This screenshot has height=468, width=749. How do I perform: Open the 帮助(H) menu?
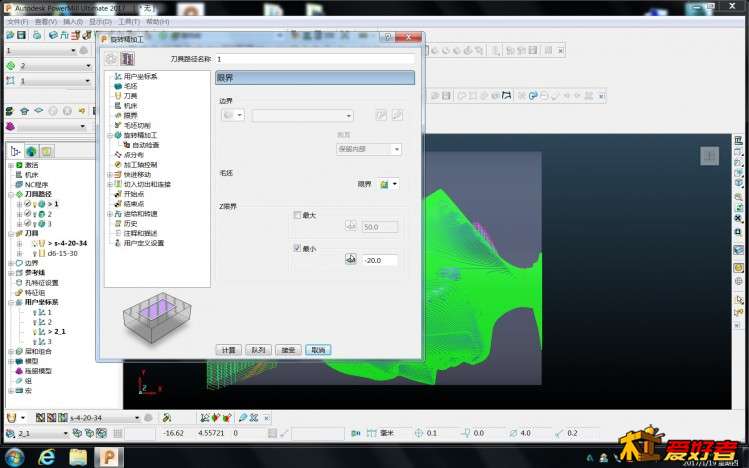click(x=158, y=21)
